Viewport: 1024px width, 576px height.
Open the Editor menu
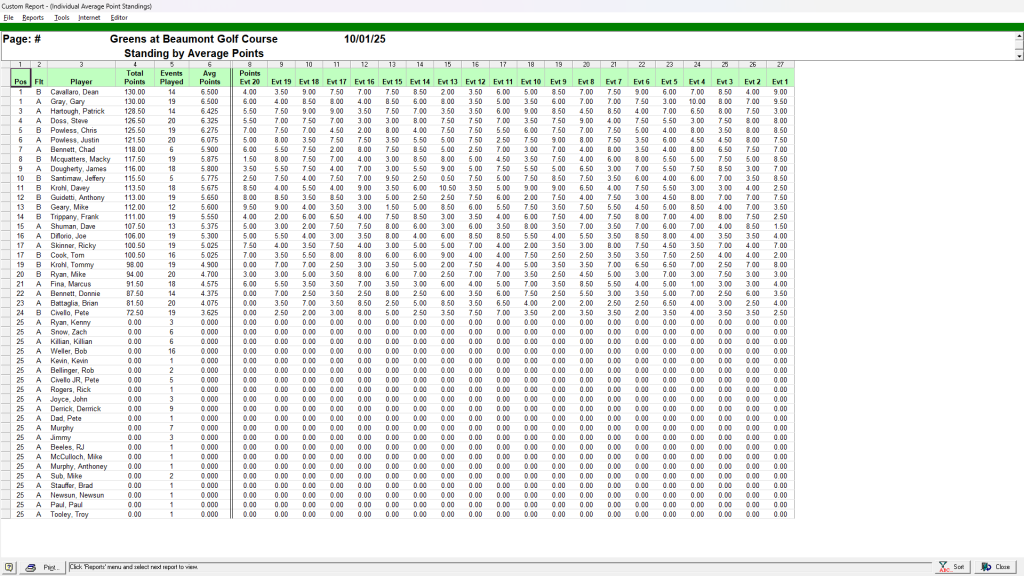click(x=119, y=17)
